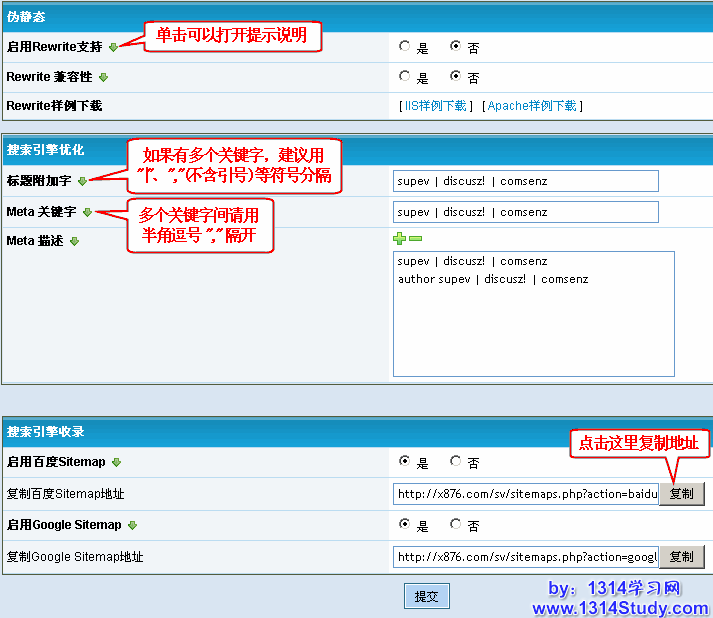Show tip arrow beside Meta 描述
713x618 pixels.
(74, 241)
